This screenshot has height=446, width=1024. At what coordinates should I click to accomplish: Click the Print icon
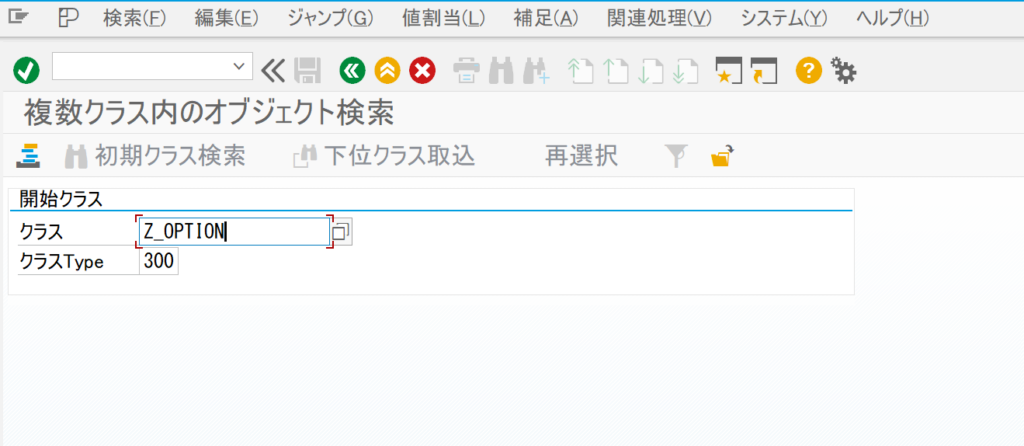tap(467, 71)
